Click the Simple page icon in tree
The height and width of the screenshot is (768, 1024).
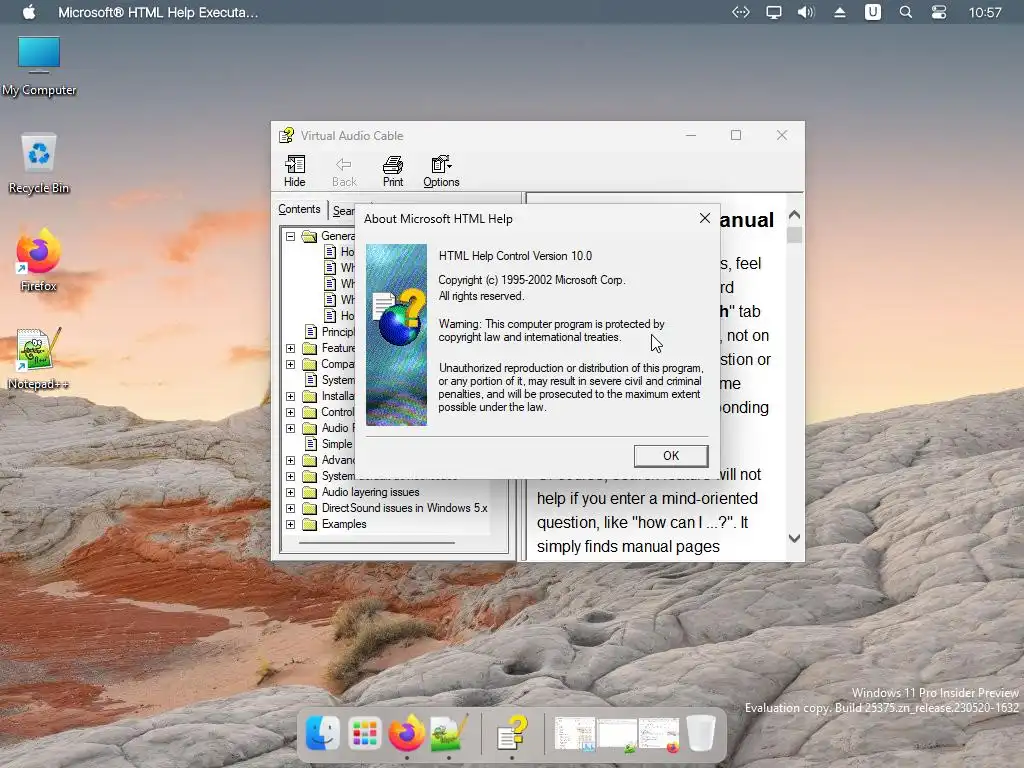click(x=312, y=444)
